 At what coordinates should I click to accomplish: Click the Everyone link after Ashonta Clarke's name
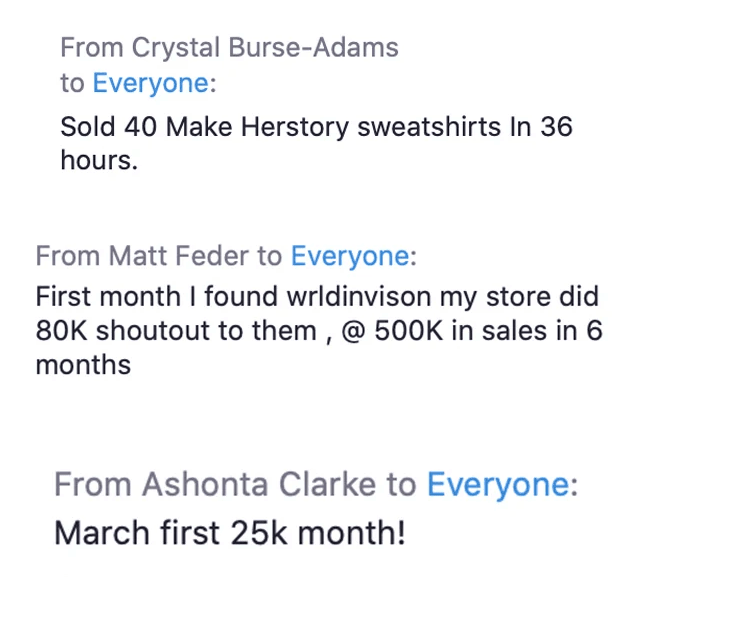click(497, 485)
